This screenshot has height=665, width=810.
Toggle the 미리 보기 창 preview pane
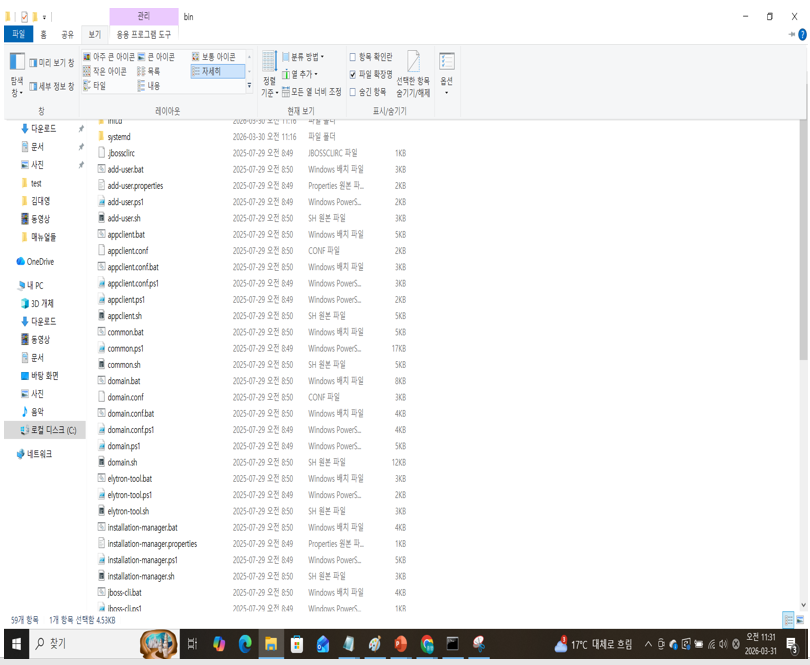(x=51, y=63)
